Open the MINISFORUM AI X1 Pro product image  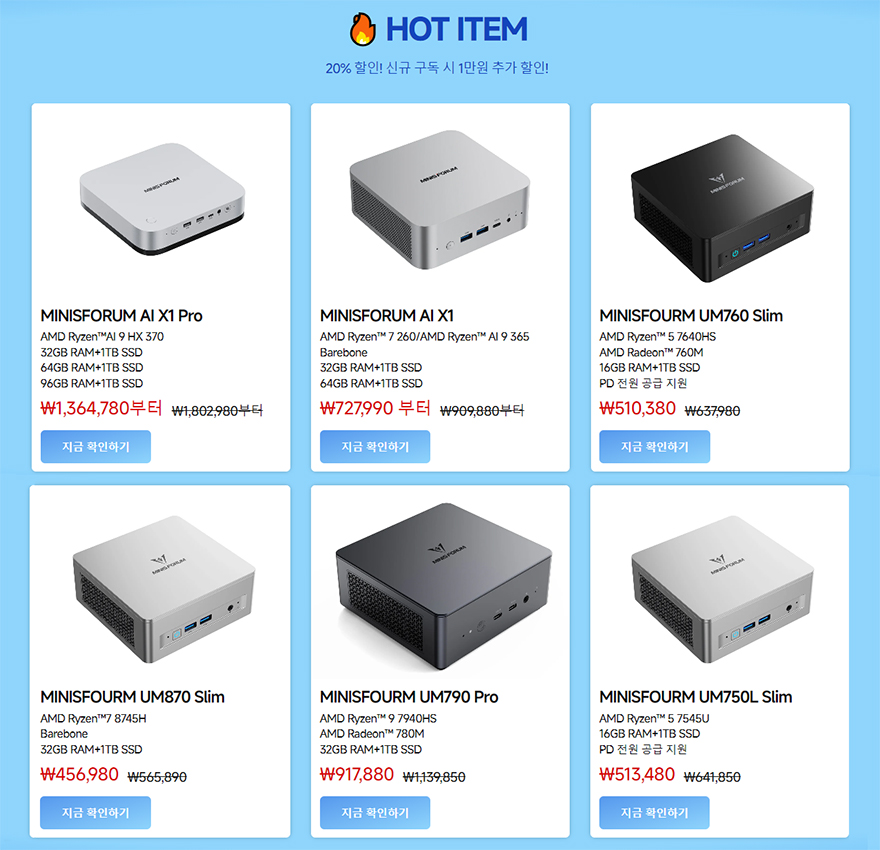tap(162, 199)
